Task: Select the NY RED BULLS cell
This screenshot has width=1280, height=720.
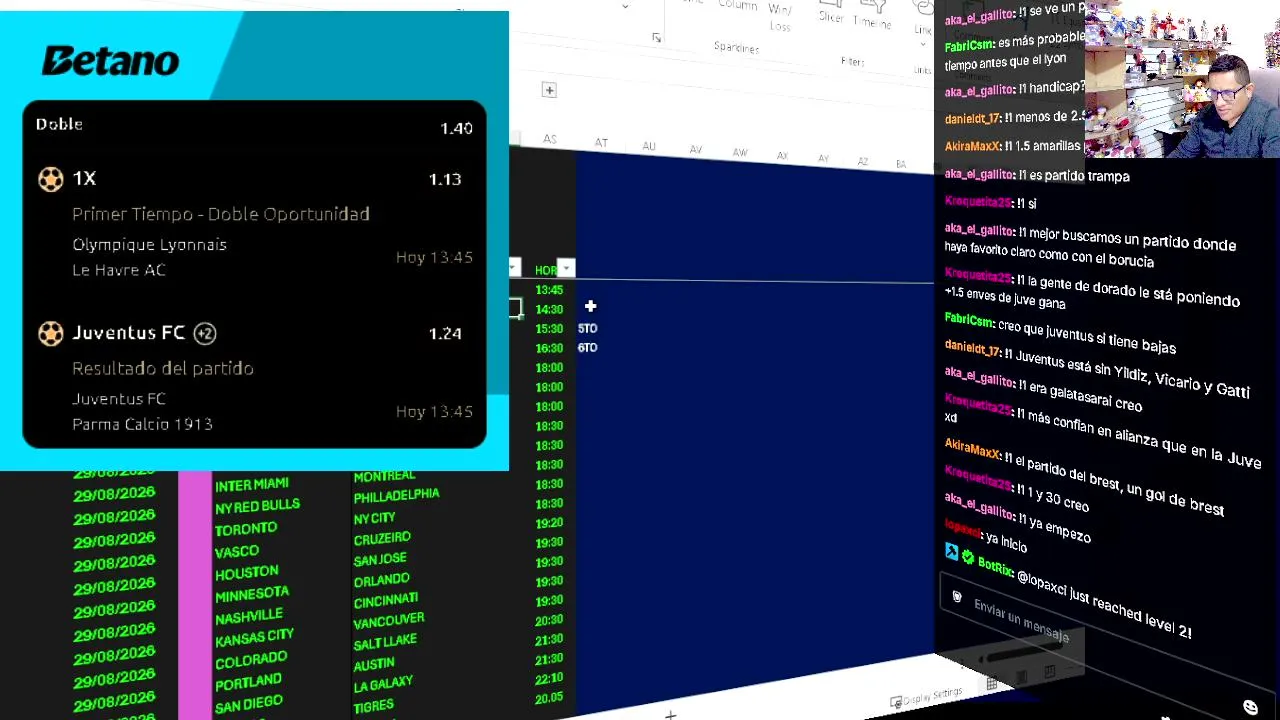Action: point(257,507)
